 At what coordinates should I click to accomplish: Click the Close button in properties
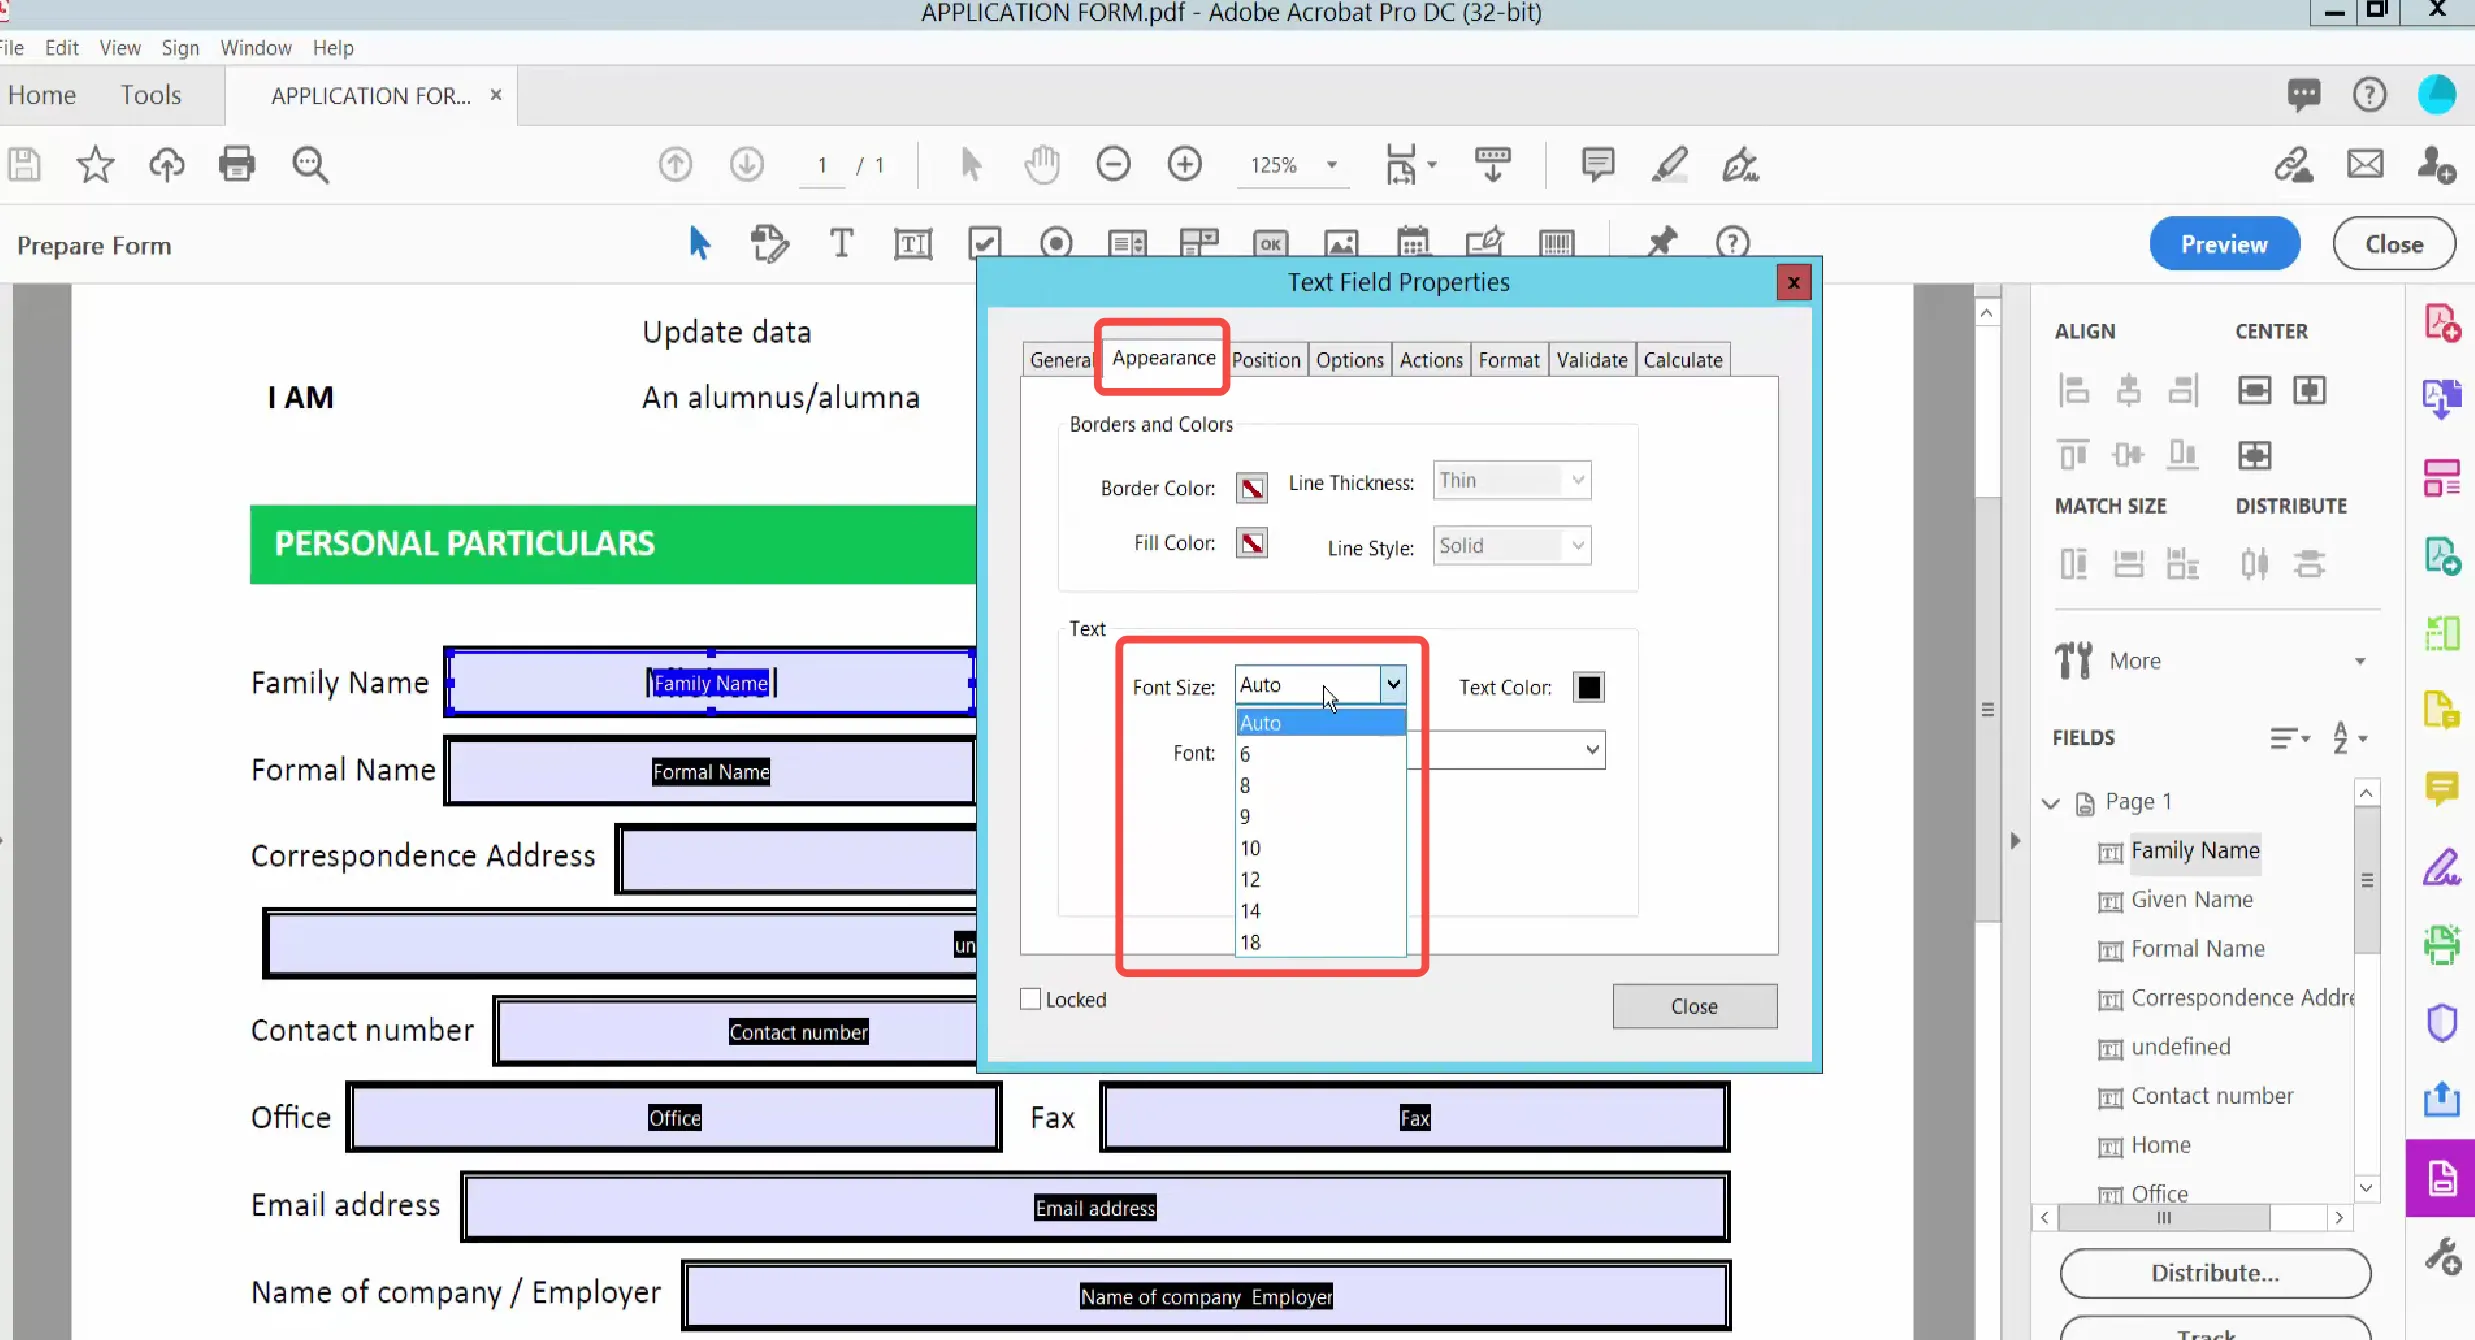pyautogui.click(x=1695, y=1005)
